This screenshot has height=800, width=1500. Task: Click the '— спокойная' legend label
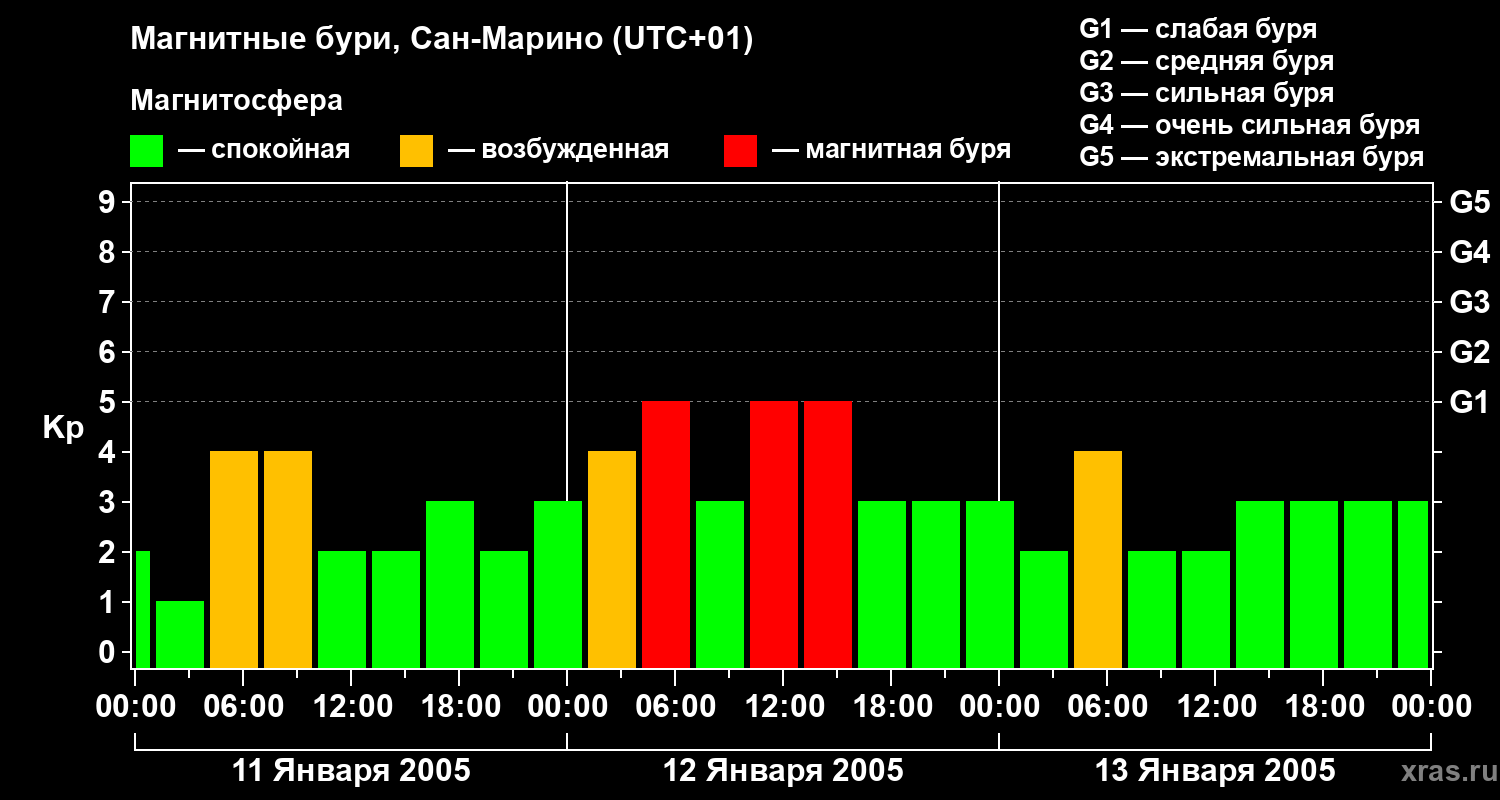coord(264,150)
